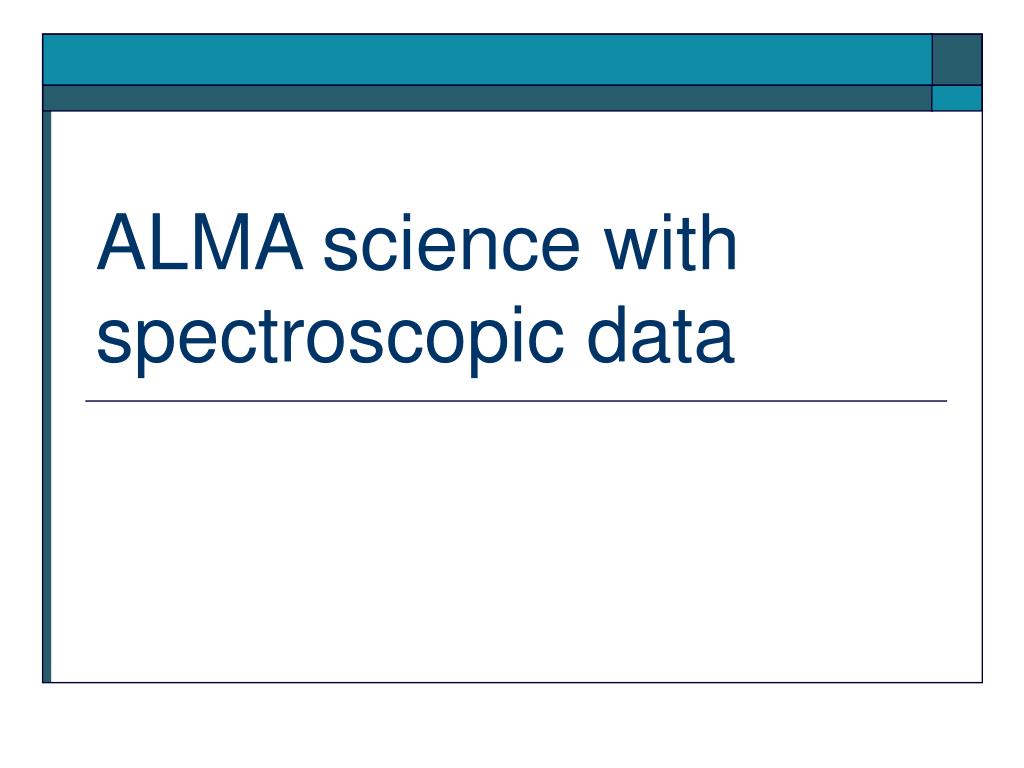Screen dimensions: 1024x768
Task: Select the word "spectroscopic" in the title
Action: pyautogui.click(x=330, y=340)
